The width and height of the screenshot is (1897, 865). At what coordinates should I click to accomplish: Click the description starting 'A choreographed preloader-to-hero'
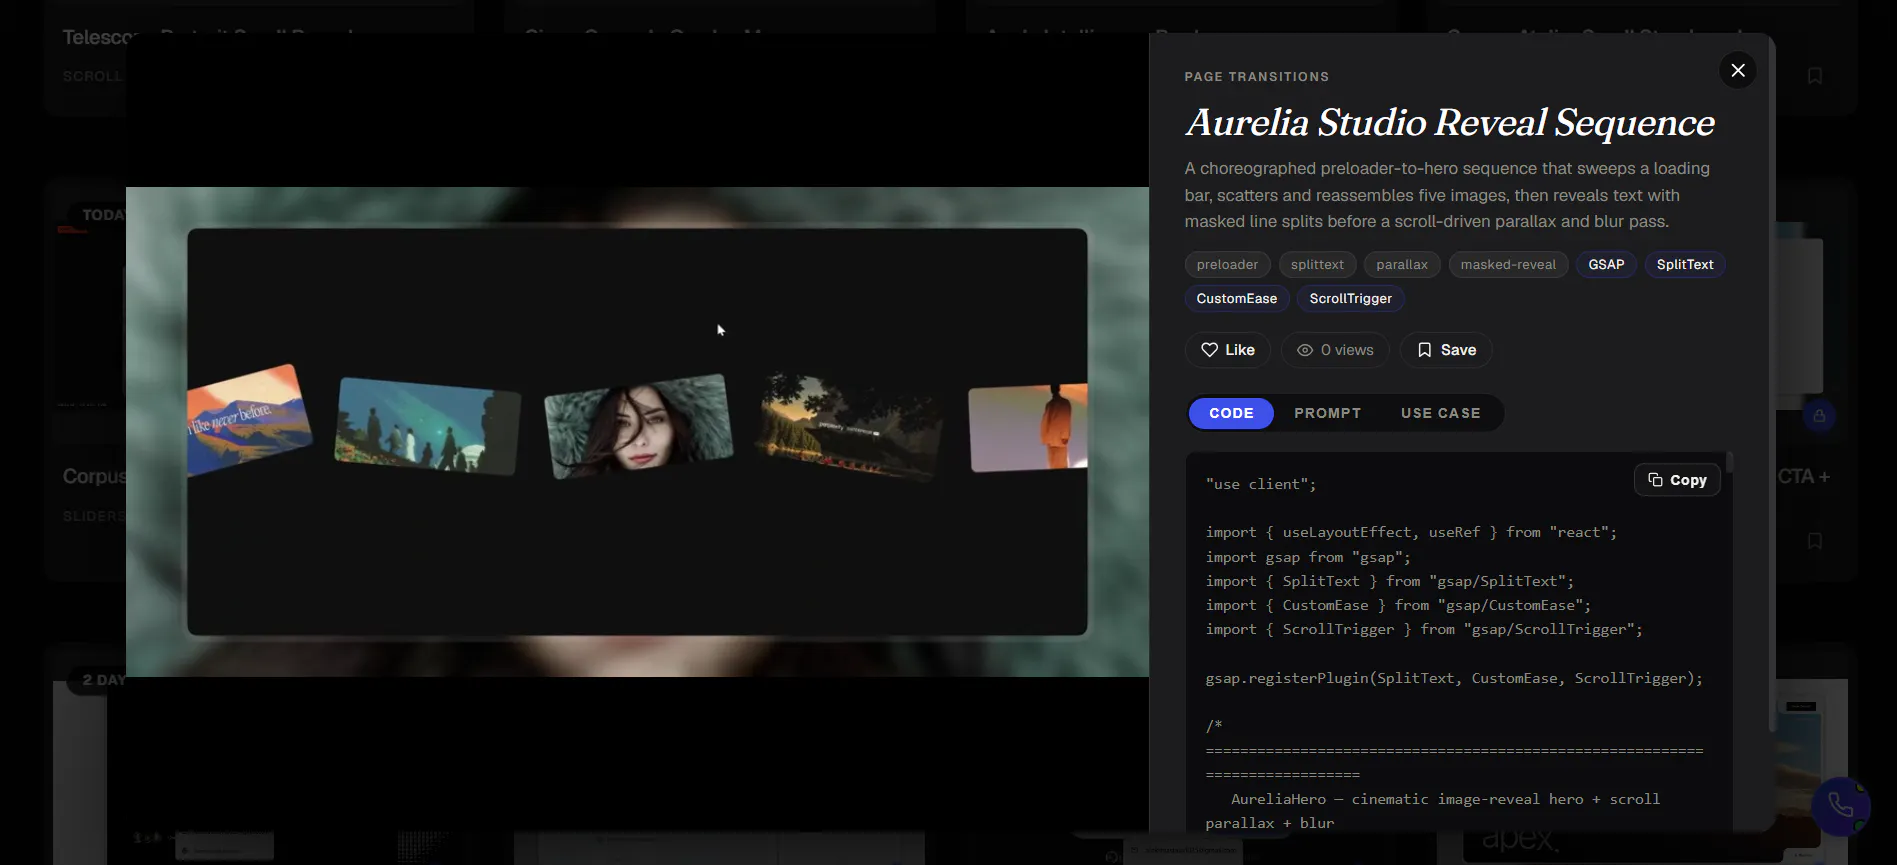[1447, 195]
